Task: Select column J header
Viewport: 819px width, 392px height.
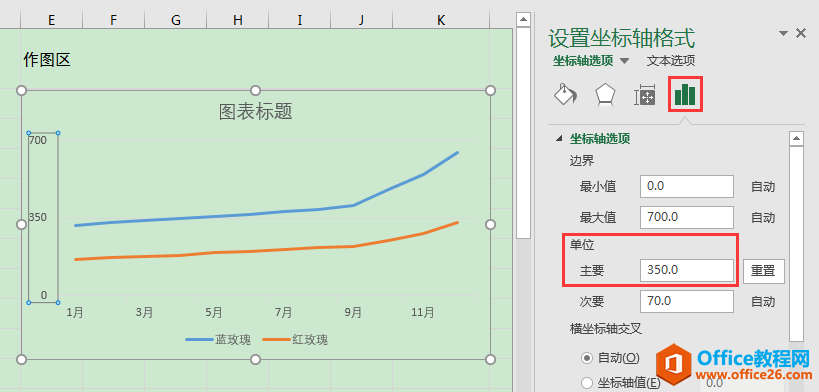Action: (x=361, y=20)
